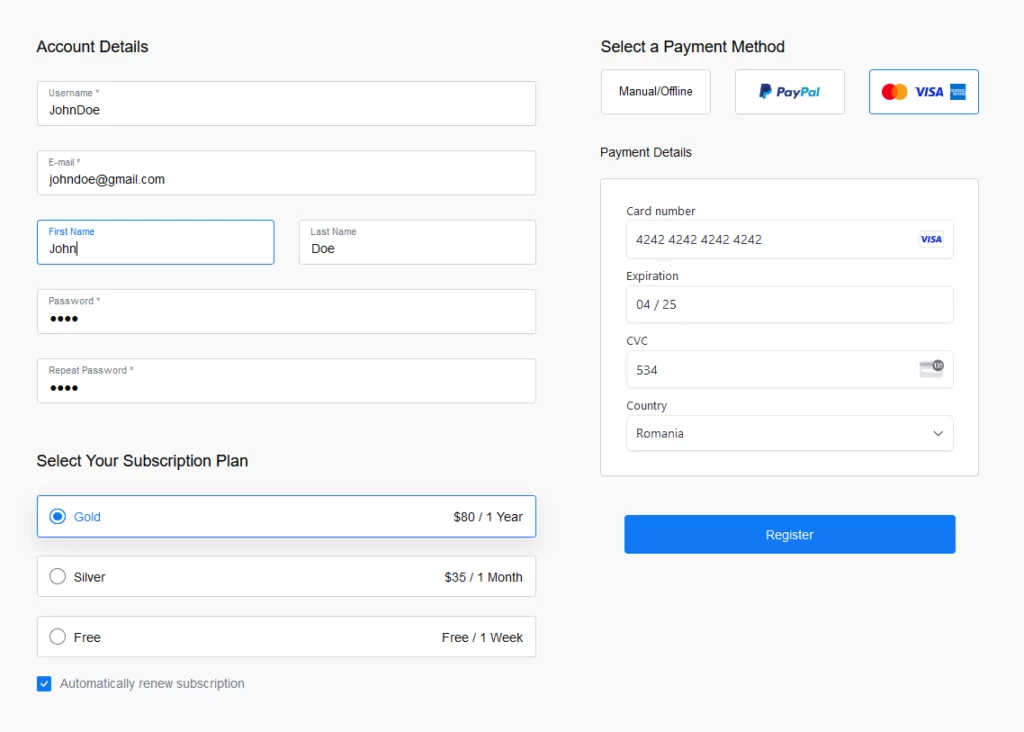
Task: Click the 'Payment Details' heading
Action: 646,152
